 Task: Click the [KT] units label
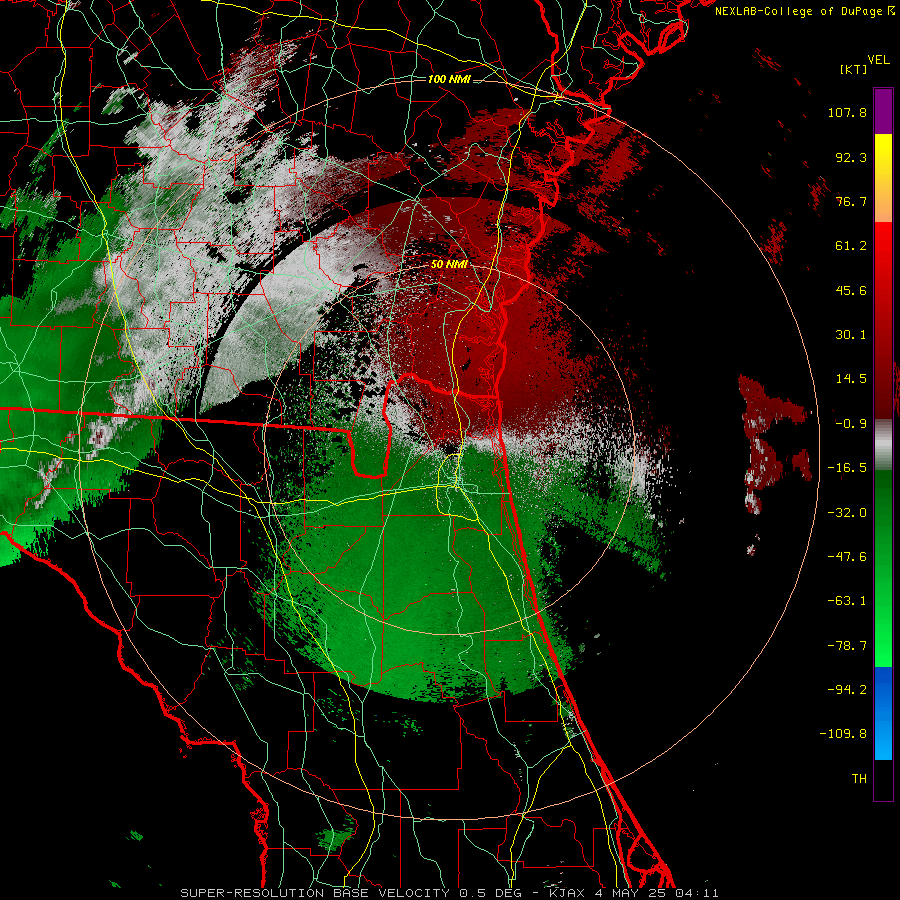pos(853,69)
